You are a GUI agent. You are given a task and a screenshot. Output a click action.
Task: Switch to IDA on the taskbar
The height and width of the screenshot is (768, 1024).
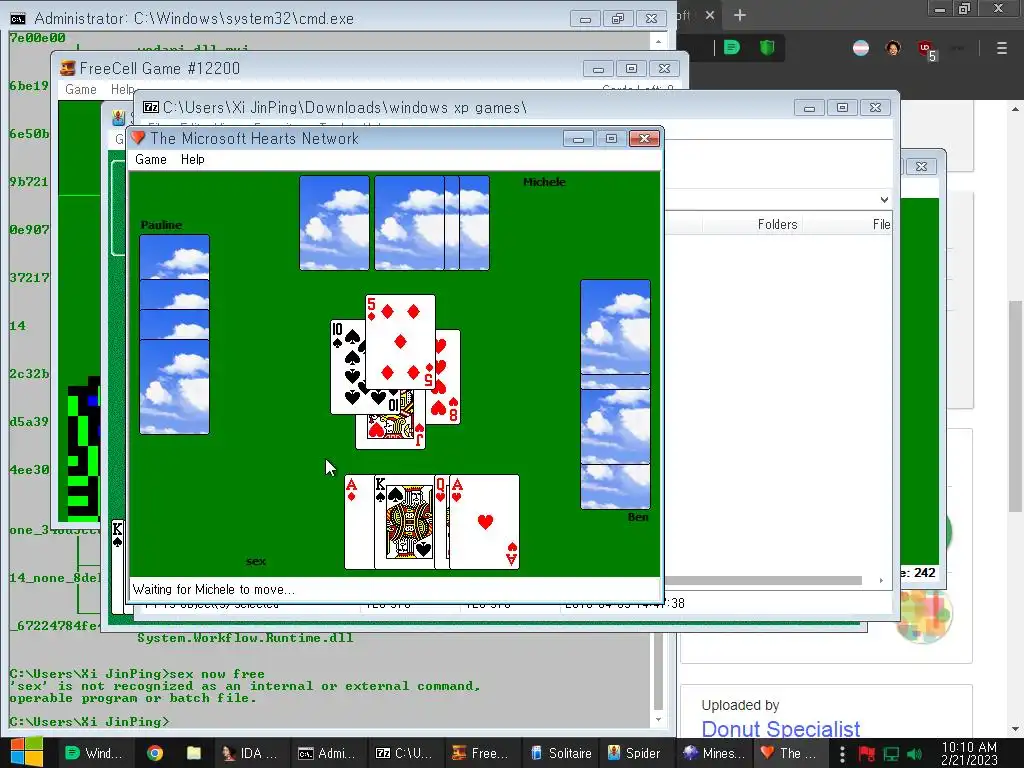click(x=249, y=753)
